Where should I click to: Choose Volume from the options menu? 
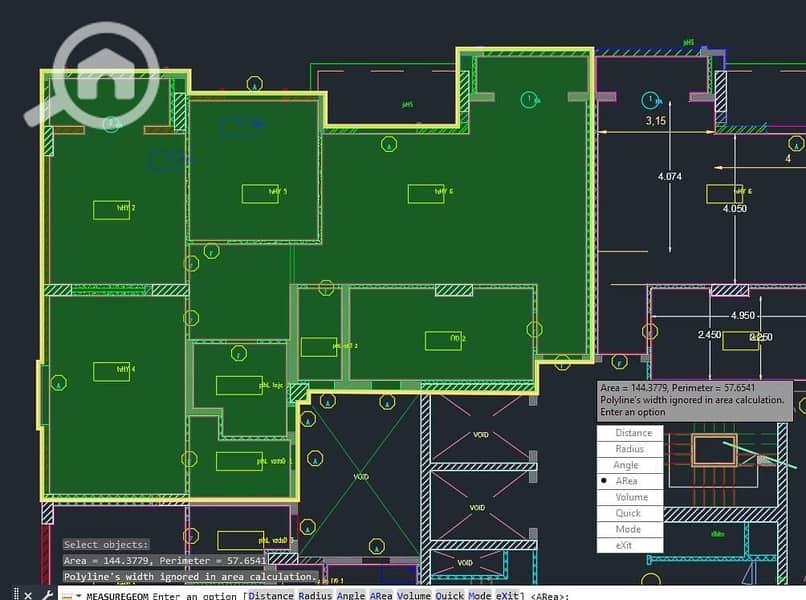click(x=630, y=497)
